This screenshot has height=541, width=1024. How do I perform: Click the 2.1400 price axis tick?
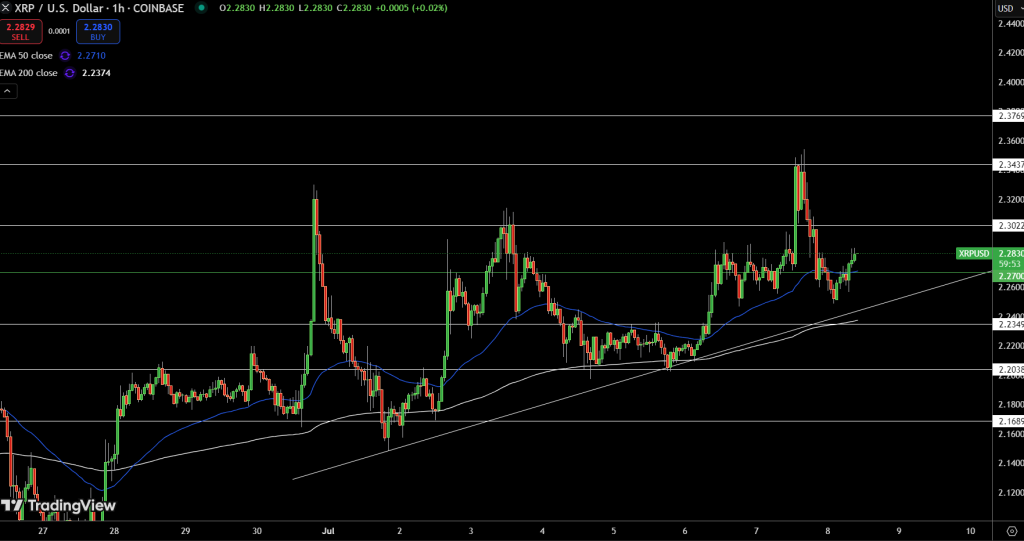pos(1010,463)
